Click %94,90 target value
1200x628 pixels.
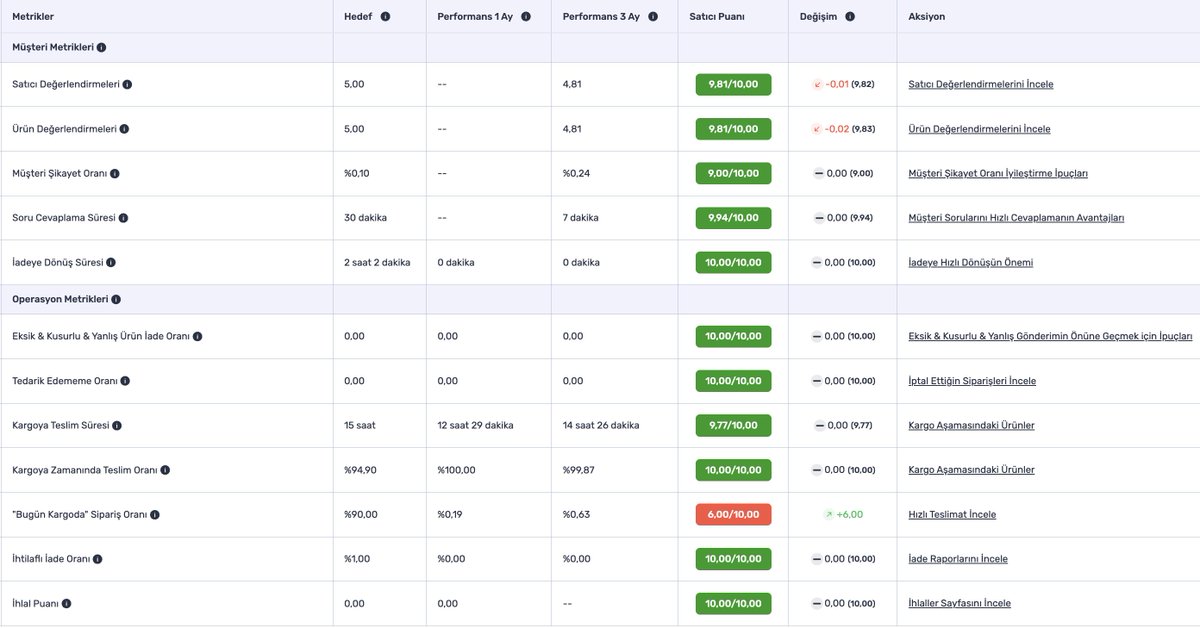[363, 470]
